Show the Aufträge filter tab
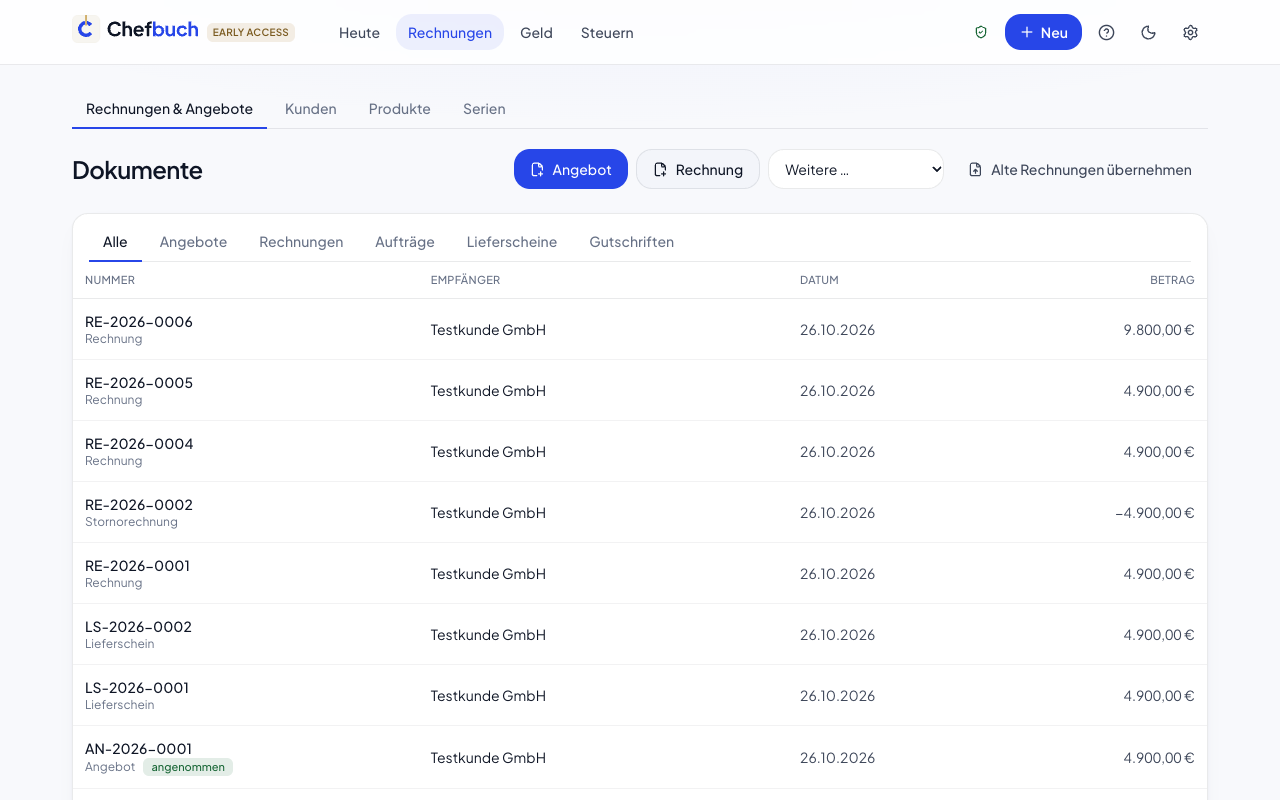 405,242
